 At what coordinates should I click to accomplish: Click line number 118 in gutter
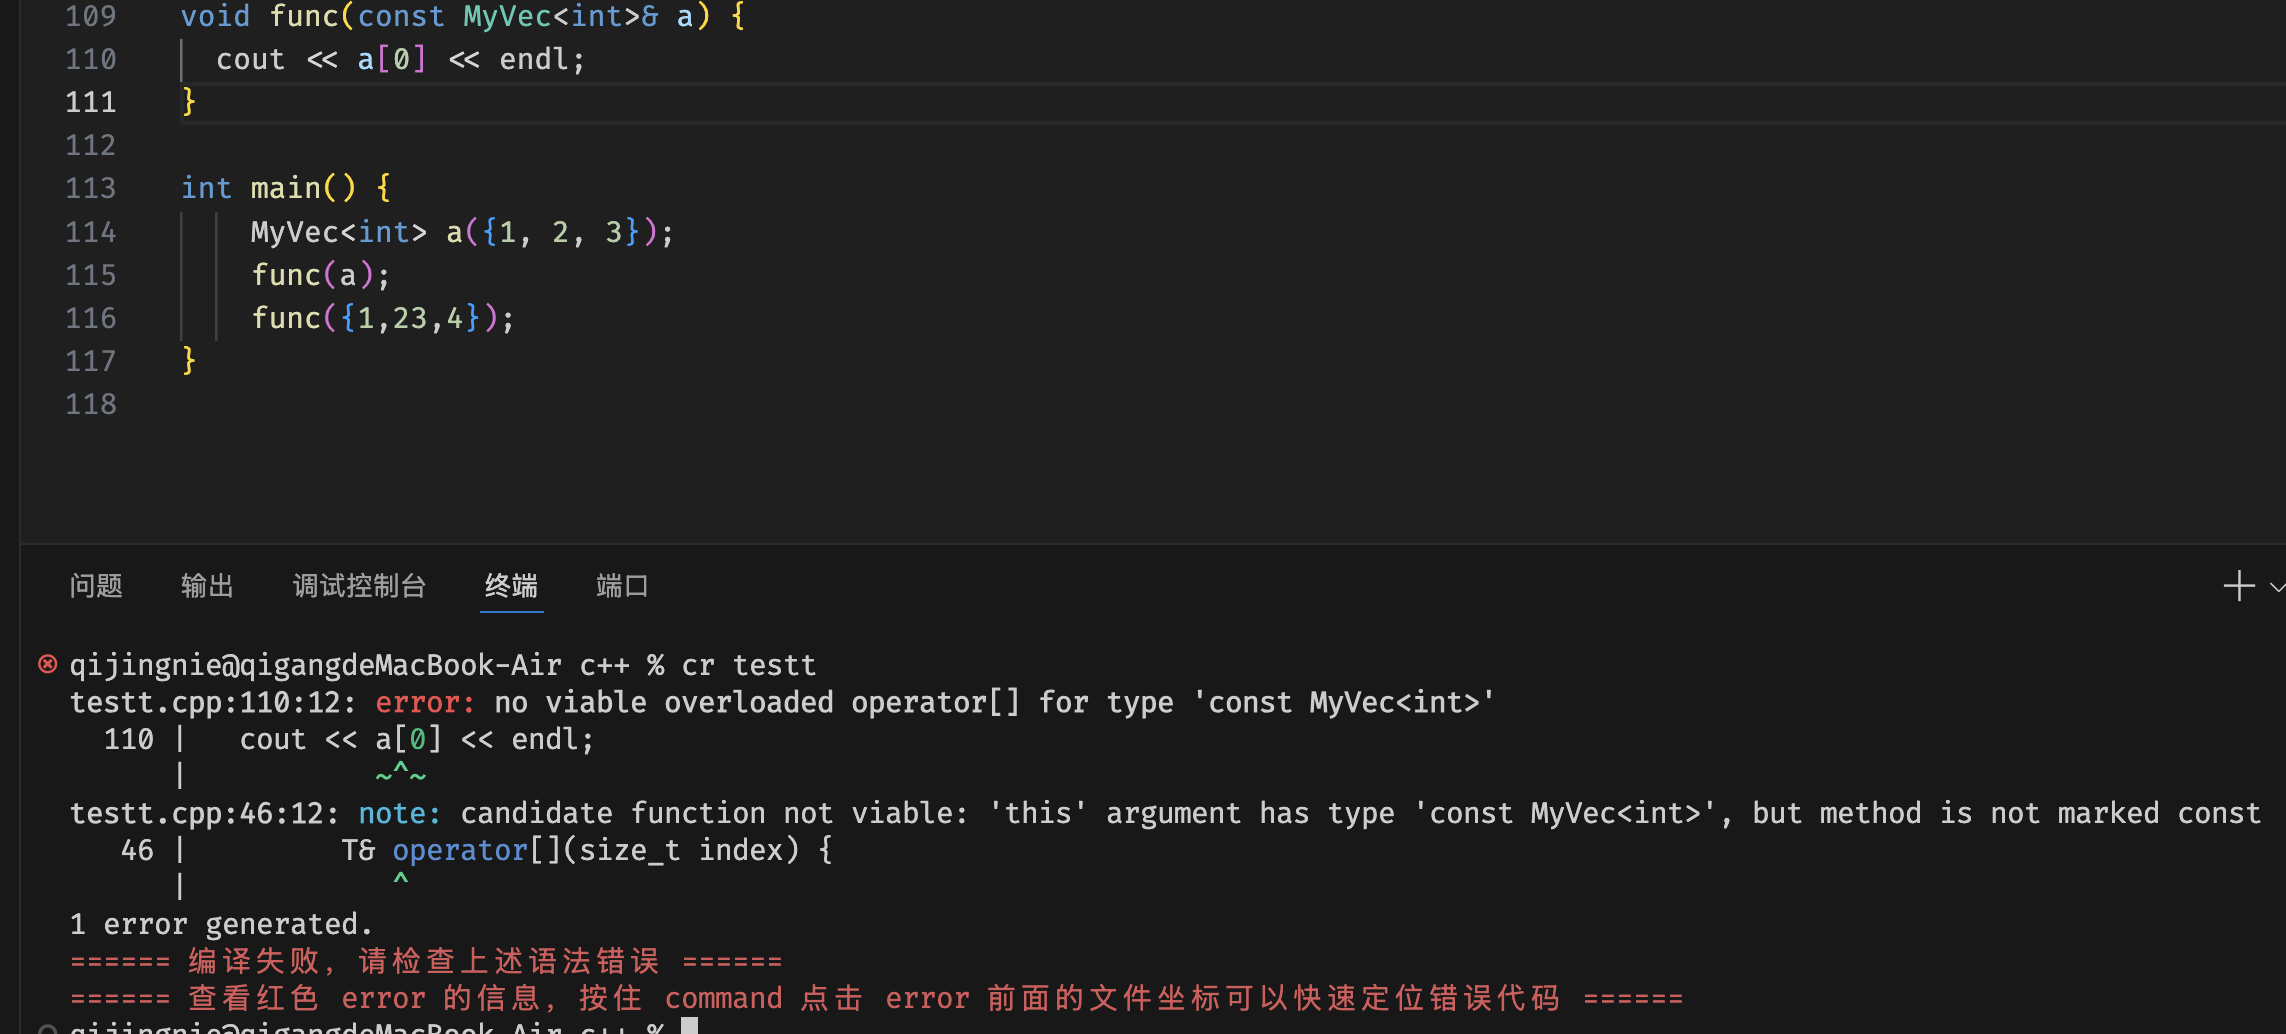point(91,404)
